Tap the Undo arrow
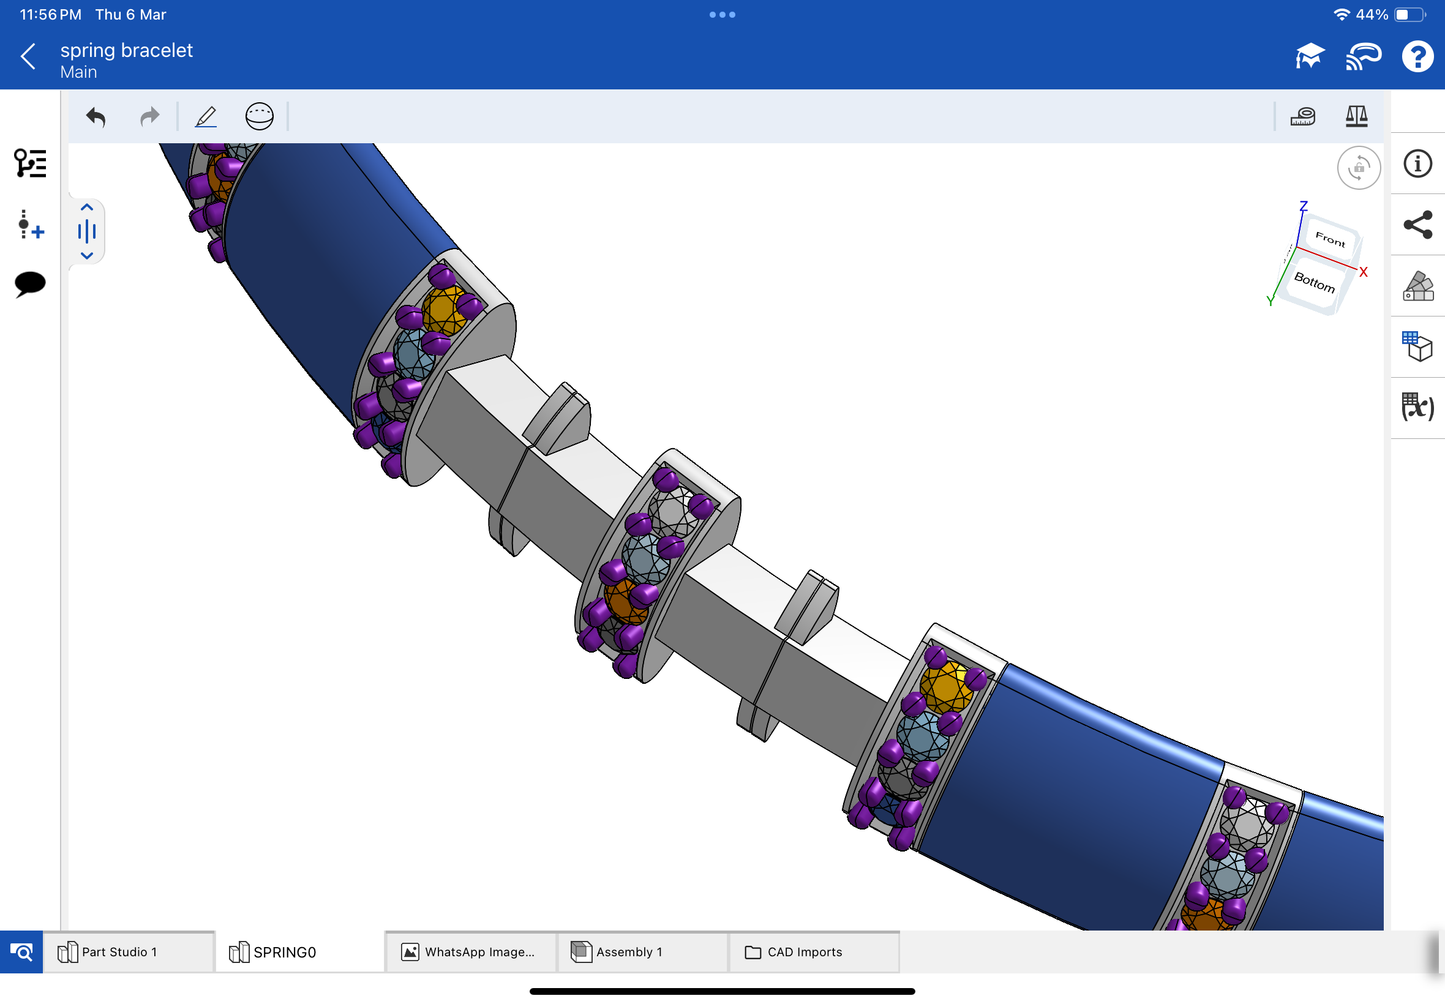Image resolution: width=1445 pixels, height=1004 pixels. (96, 117)
